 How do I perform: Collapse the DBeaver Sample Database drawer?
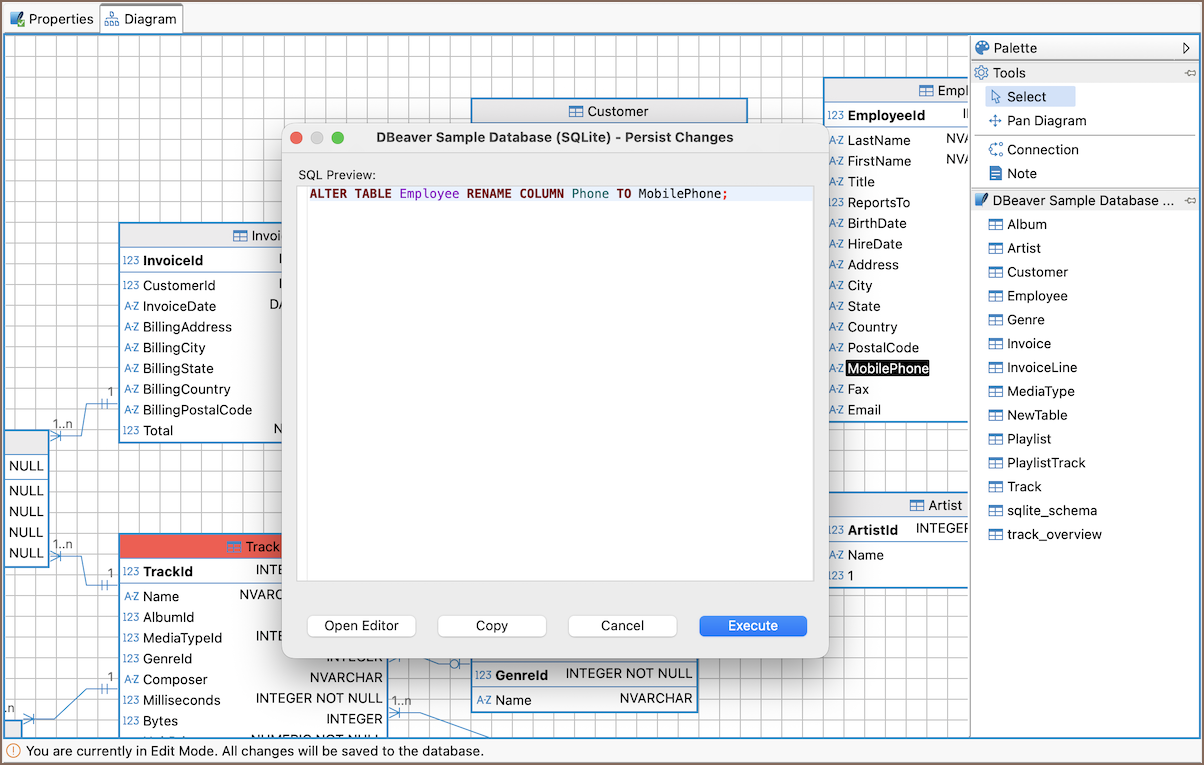coord(1190,201)
